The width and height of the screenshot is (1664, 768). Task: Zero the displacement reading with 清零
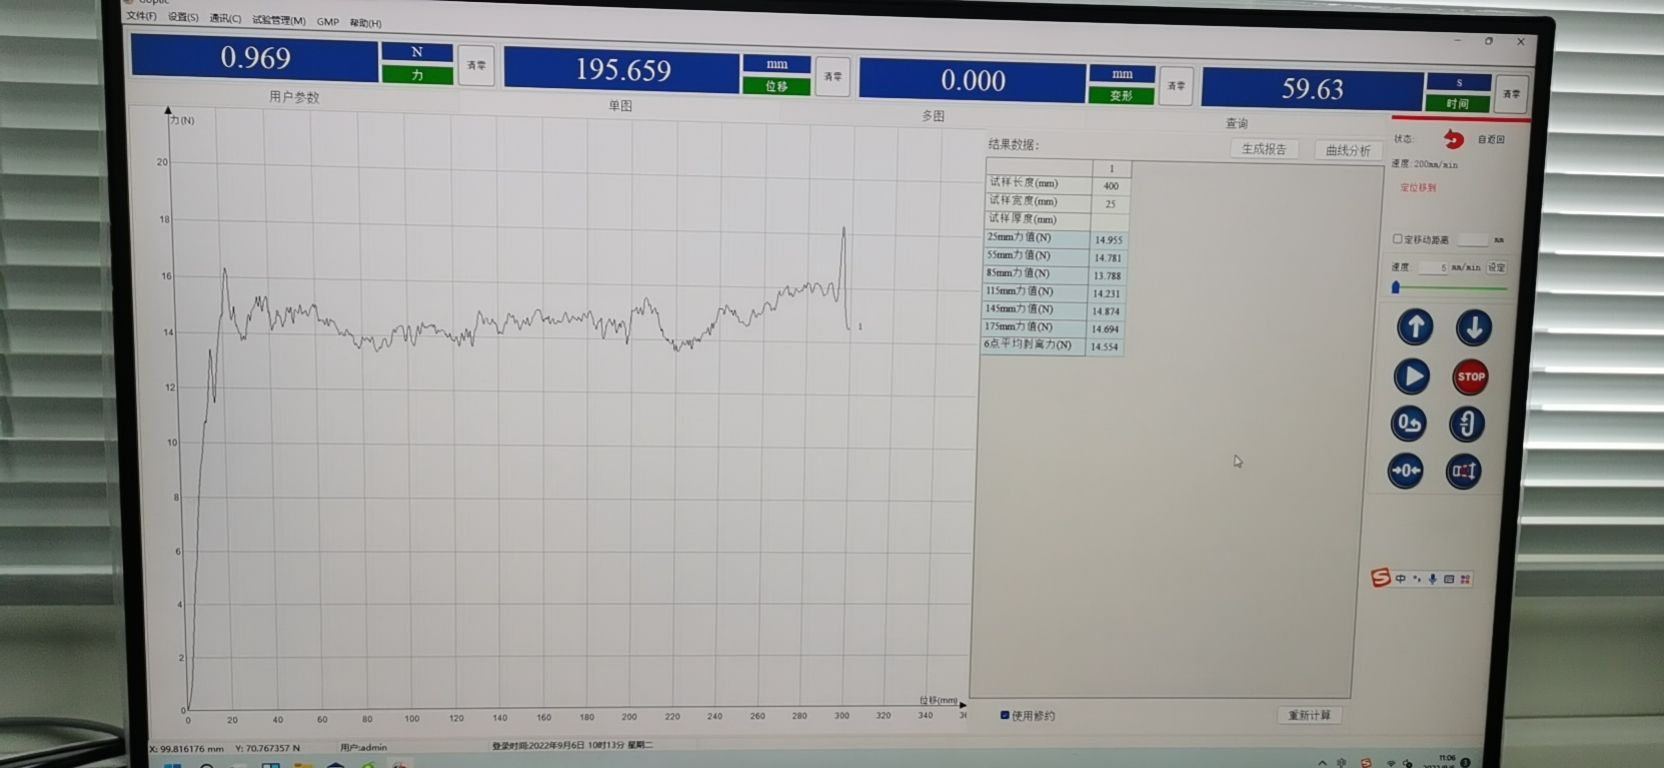pyautogui.click(x=833, y=76)
